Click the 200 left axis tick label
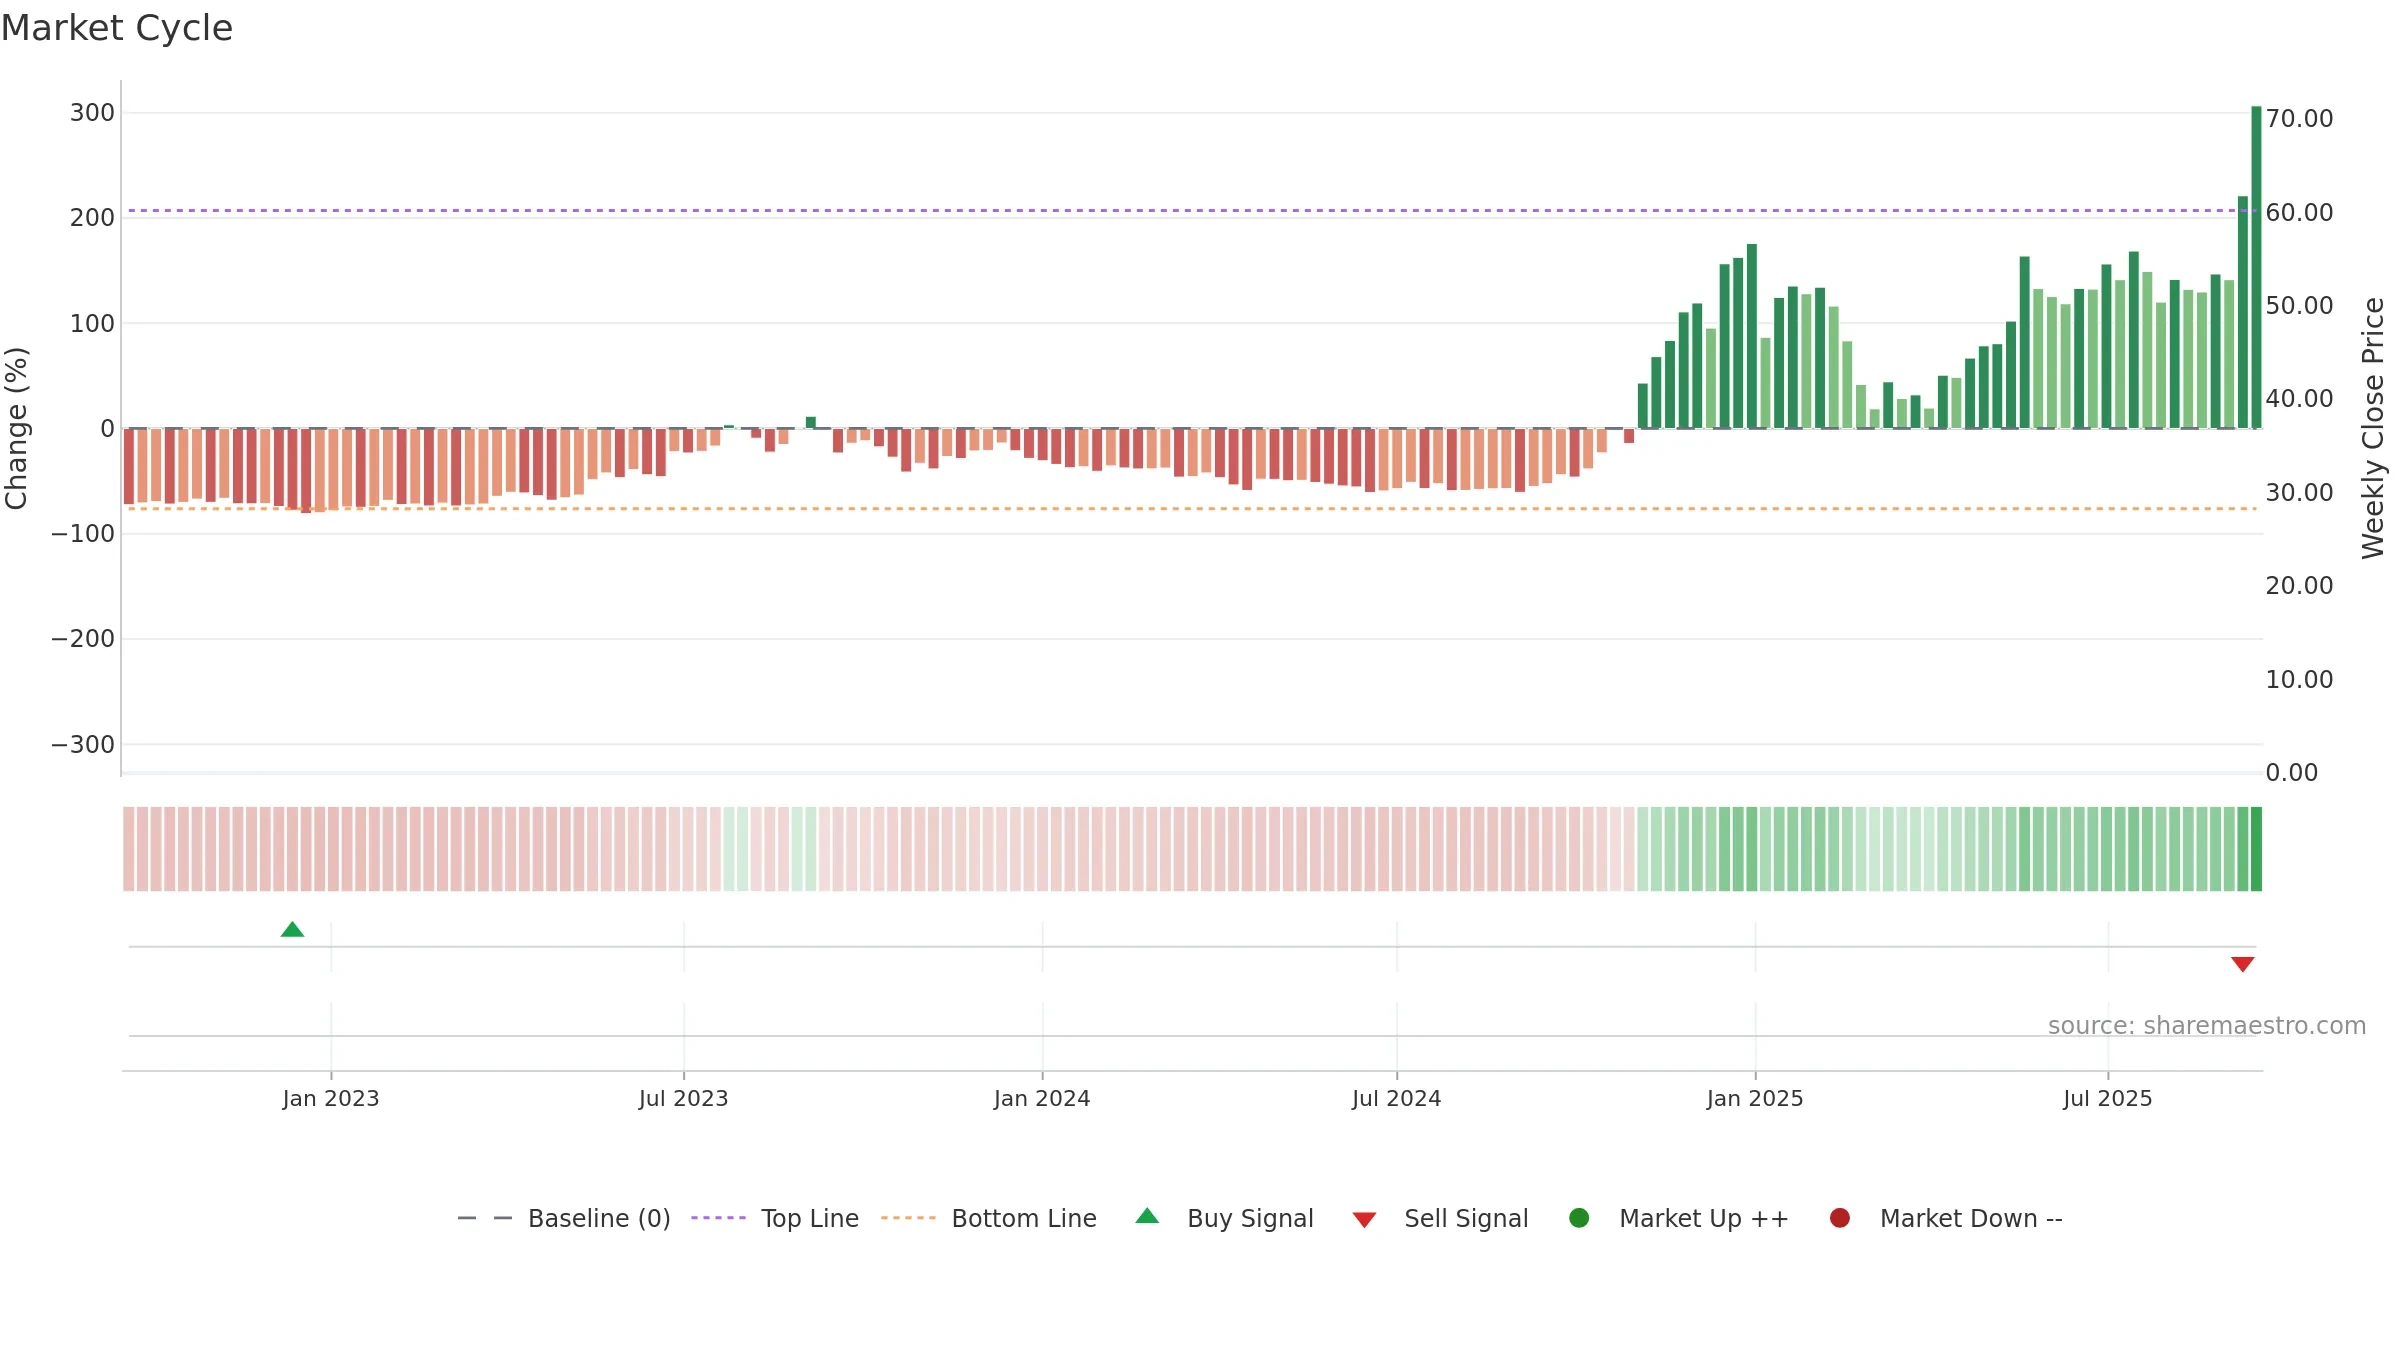Image resolution: width=2400 pixels, height=1350 pixels. [x=92, y=218]
